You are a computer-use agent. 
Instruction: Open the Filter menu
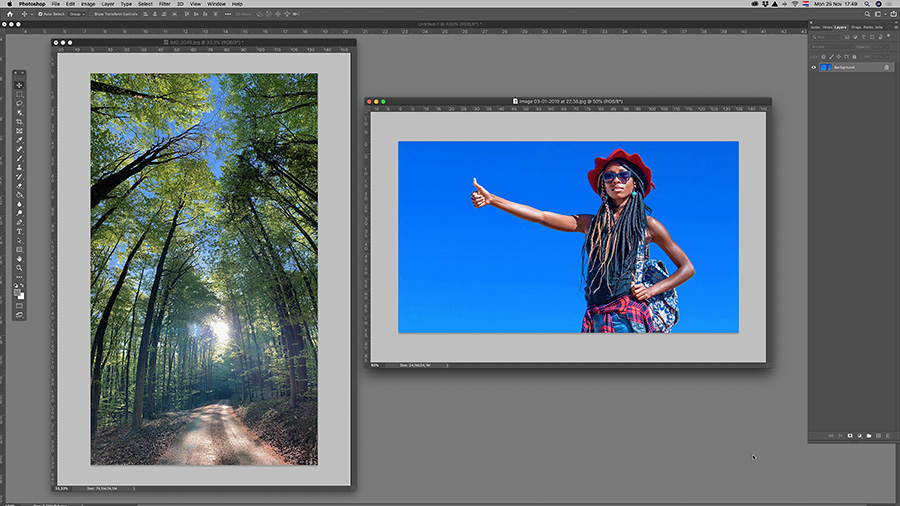click(x=165, y=4)
